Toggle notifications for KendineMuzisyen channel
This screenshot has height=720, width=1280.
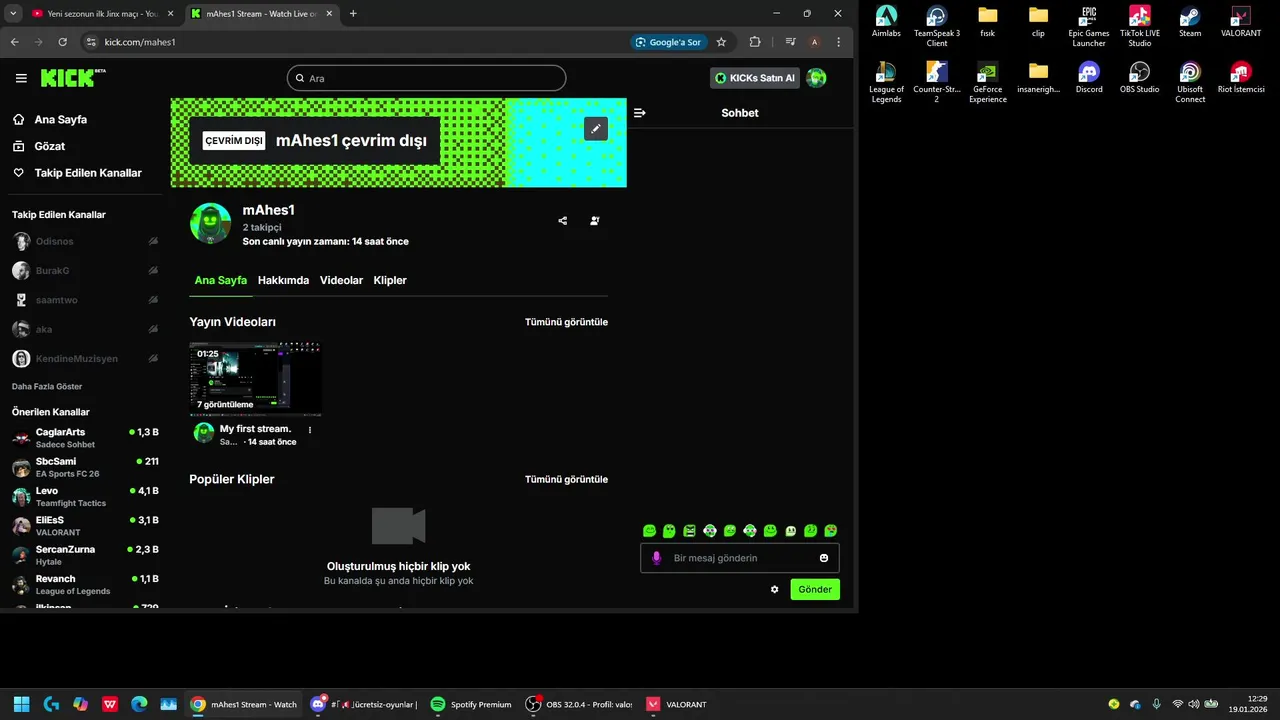(x=154, y=358)
